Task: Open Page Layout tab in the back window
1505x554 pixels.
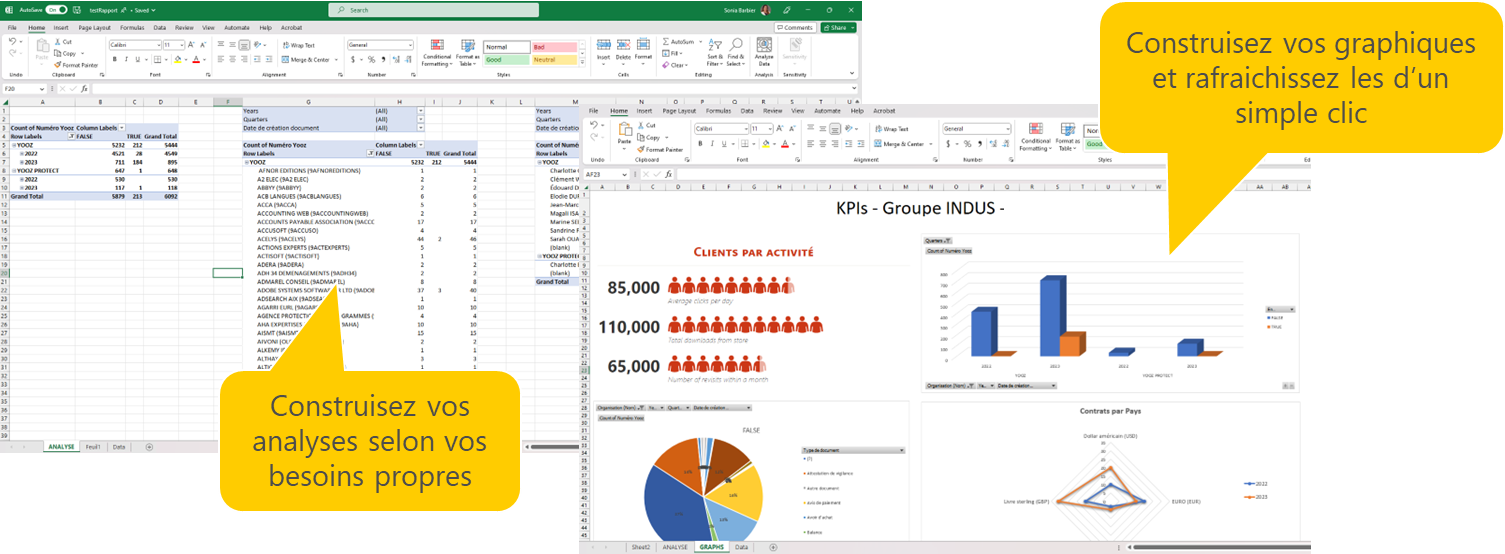Action: click(94, 28)
